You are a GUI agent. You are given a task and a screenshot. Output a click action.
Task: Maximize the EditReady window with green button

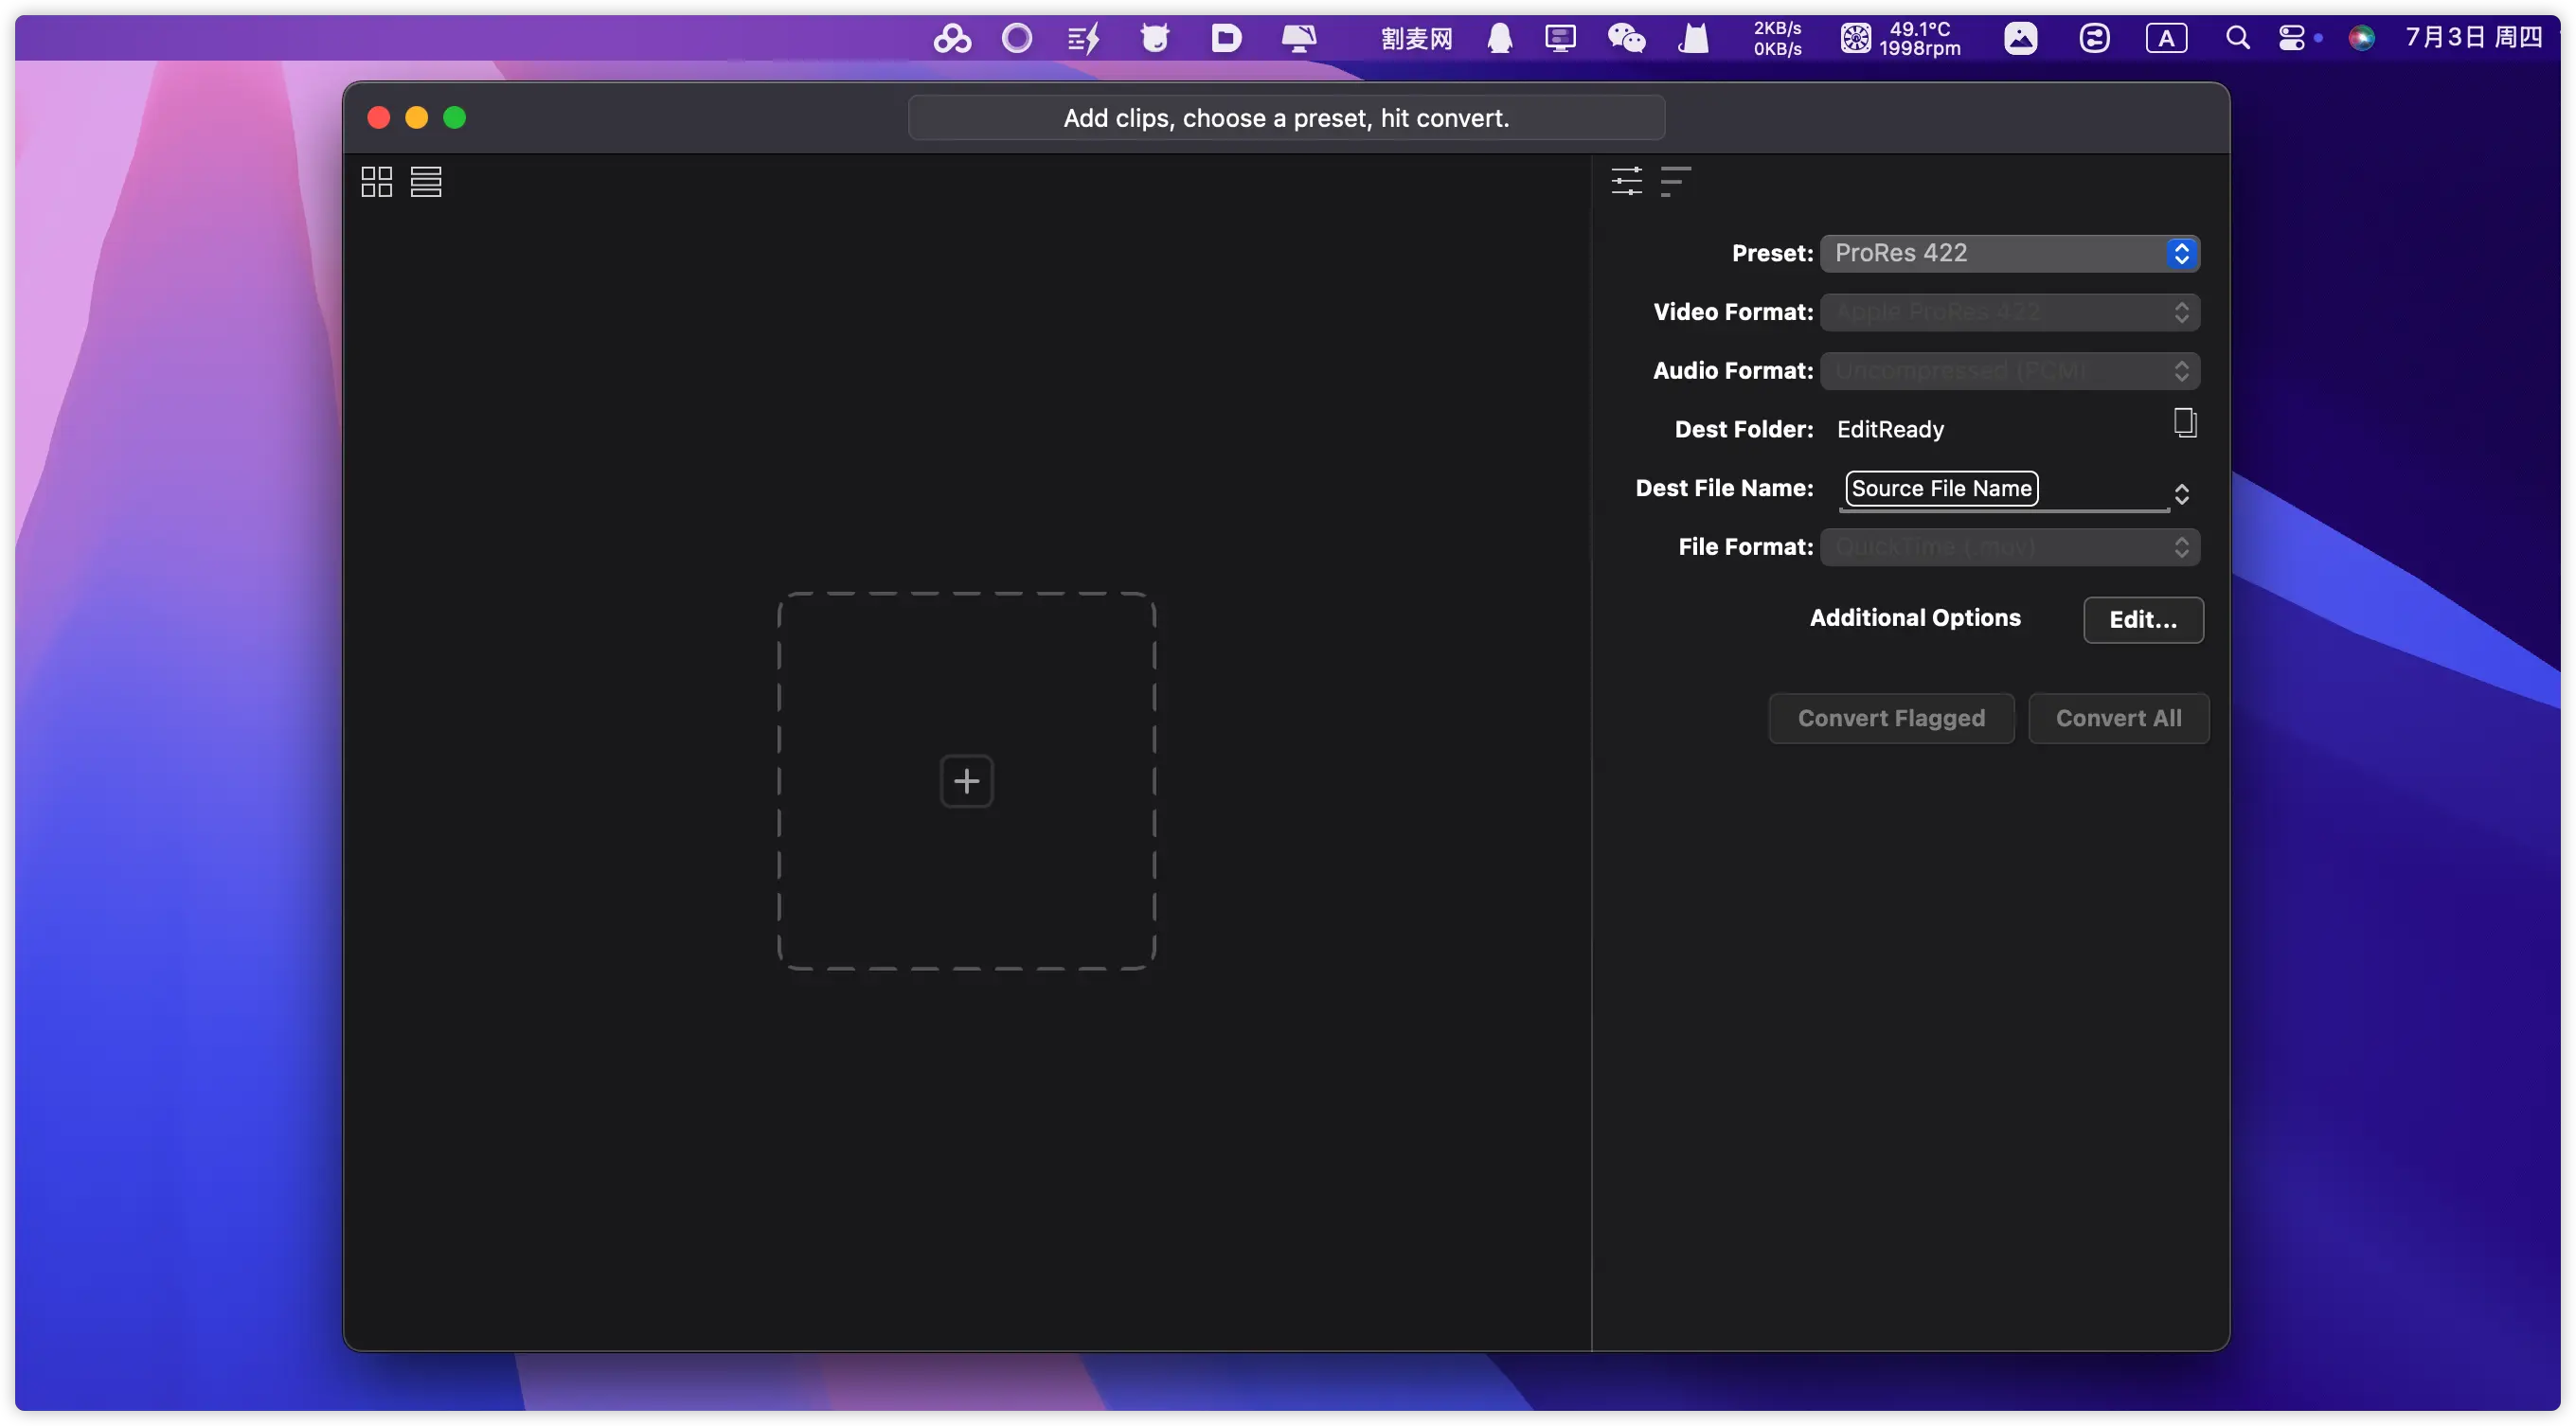455,118
